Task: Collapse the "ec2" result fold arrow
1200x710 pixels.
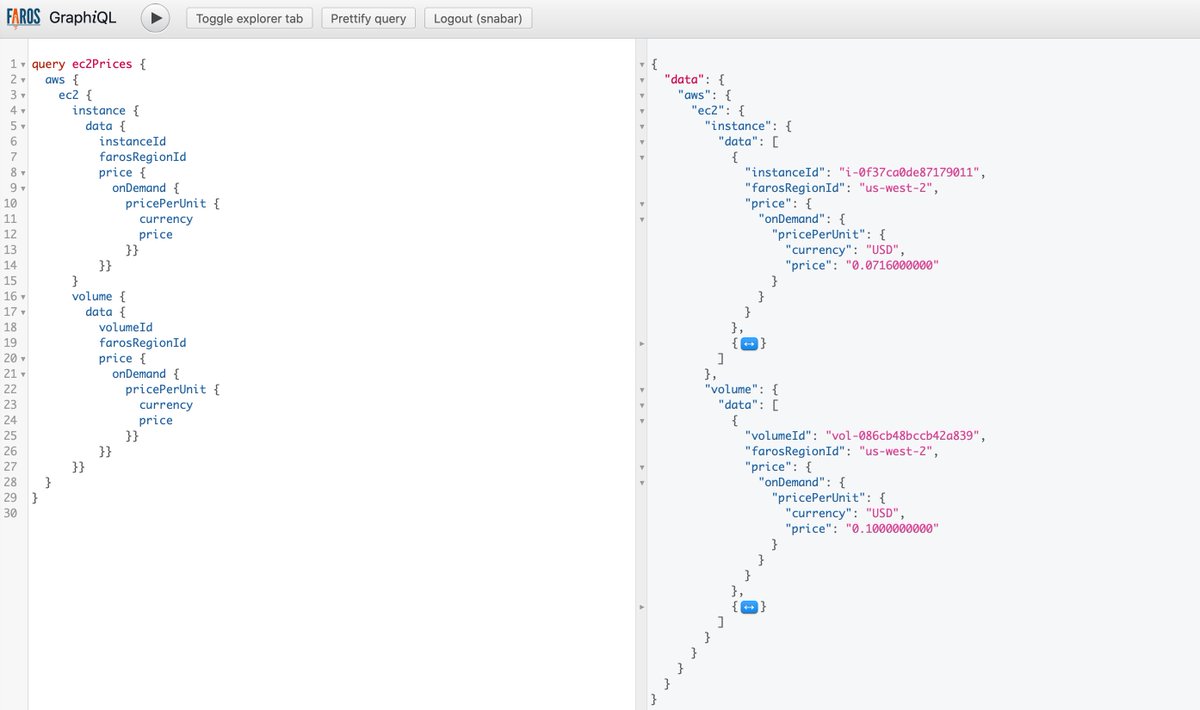Action: coord(642,111)
